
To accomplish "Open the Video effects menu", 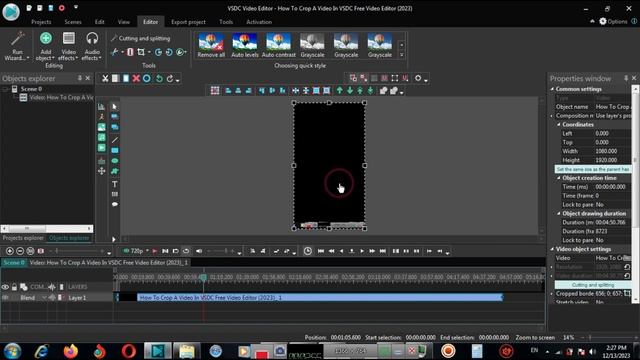I will [x=69, y=47].
